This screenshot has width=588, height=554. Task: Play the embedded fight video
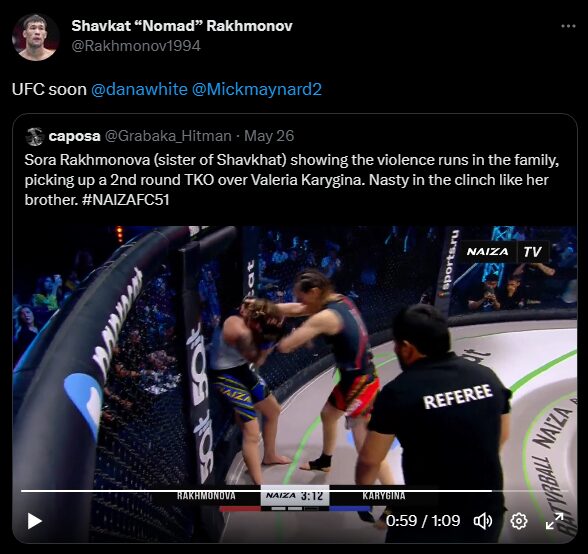(x=34, y=521)
